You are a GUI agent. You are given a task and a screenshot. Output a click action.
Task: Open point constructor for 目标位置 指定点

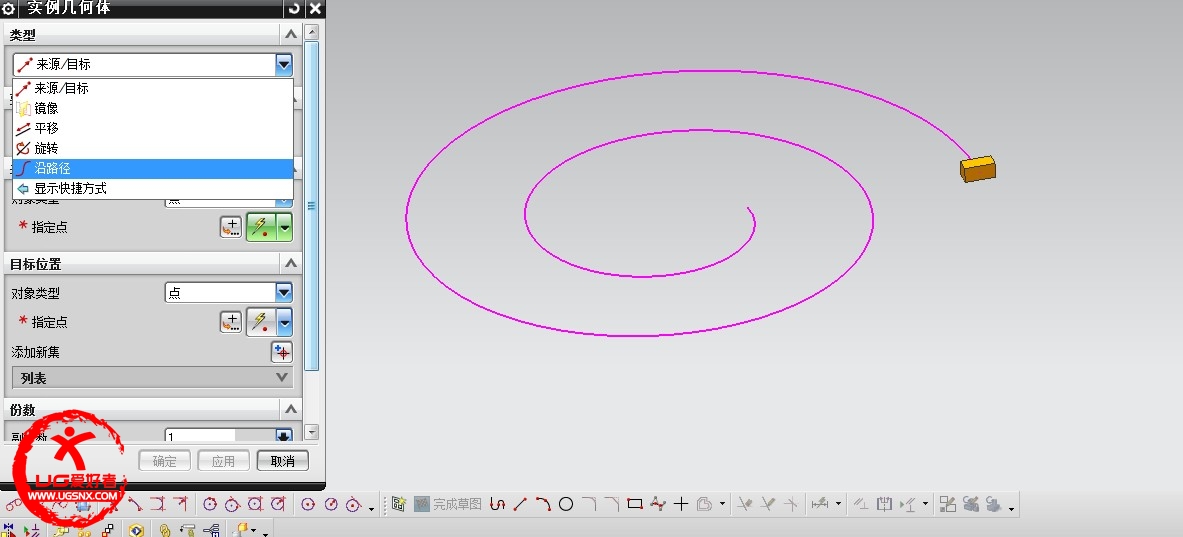231,323
